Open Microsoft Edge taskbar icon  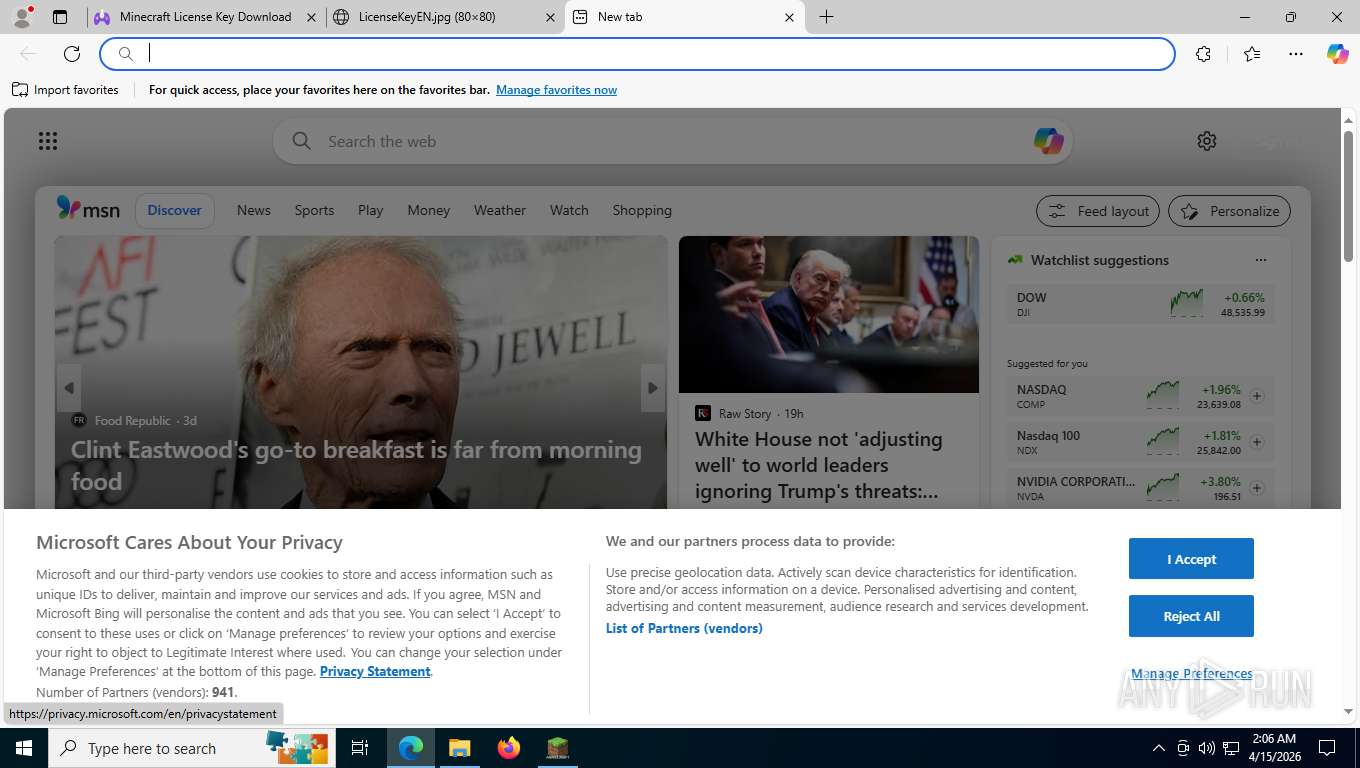[410, 748]
